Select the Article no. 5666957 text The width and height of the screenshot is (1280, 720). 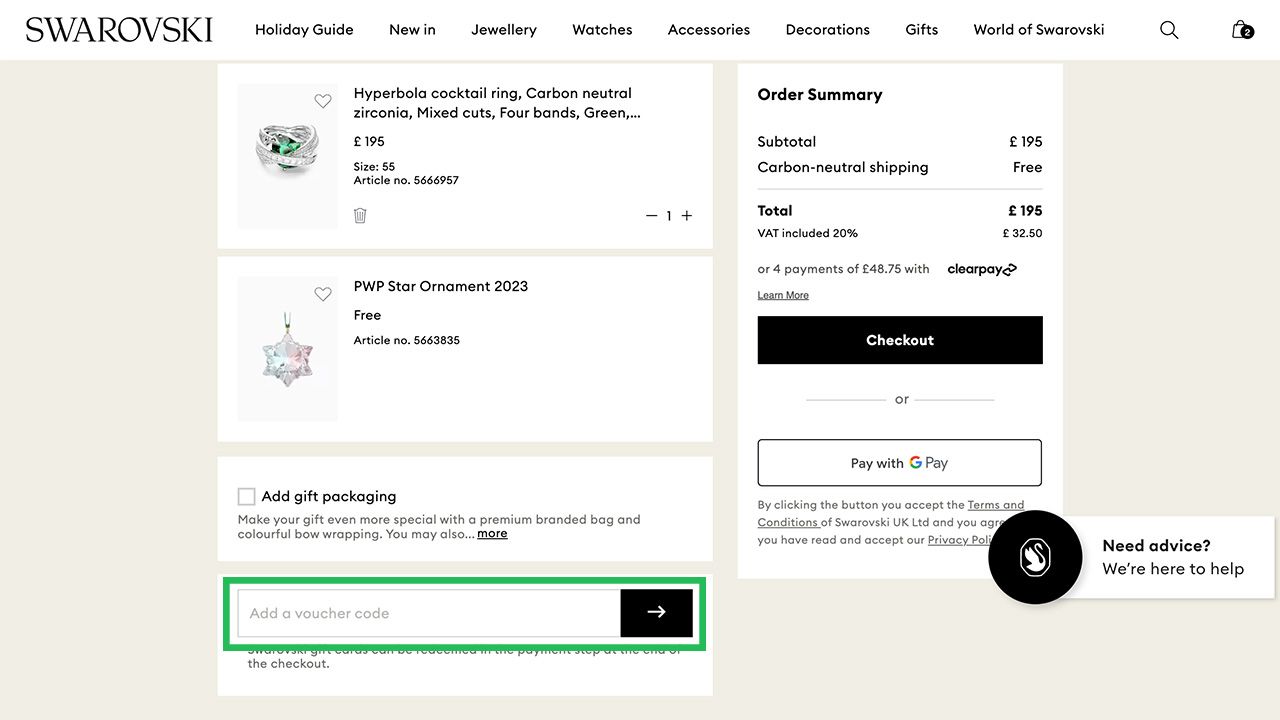(x=406, y=180)
